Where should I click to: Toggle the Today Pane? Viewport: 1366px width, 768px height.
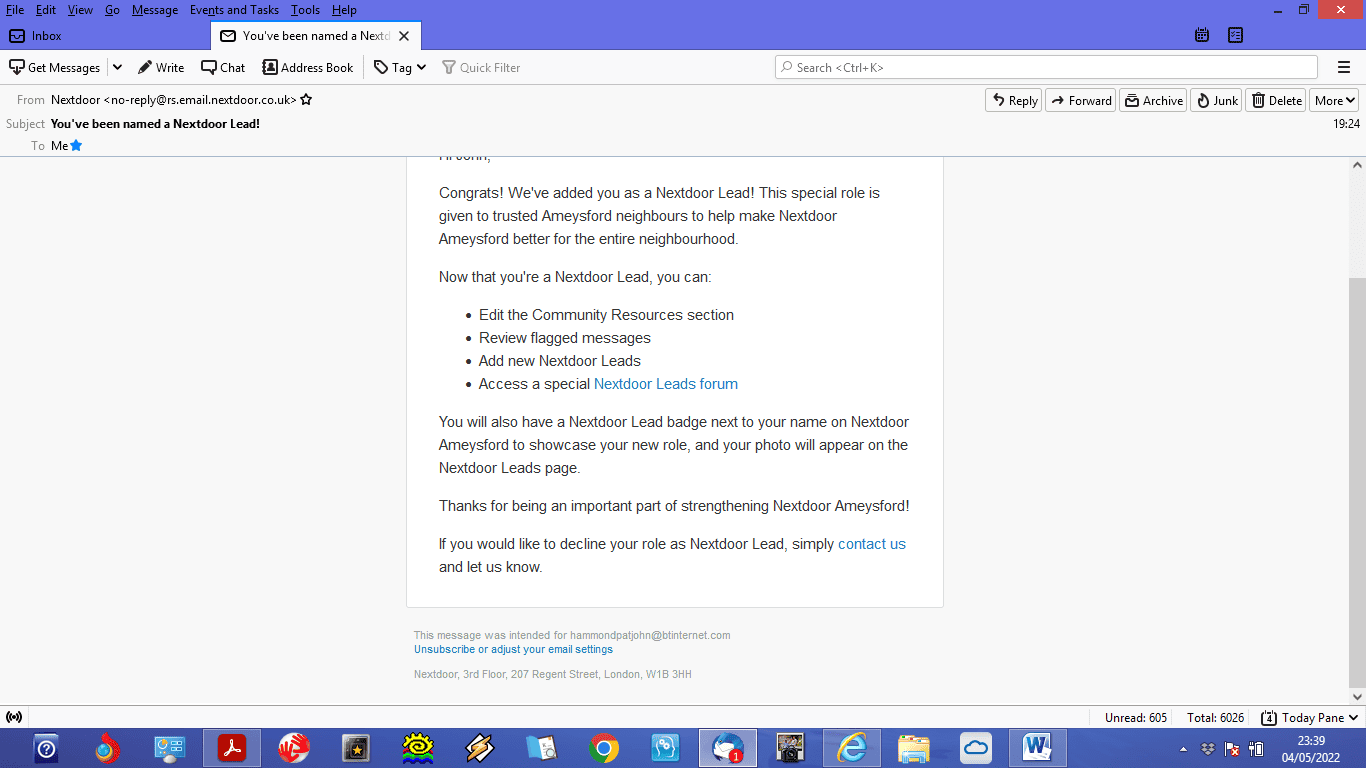tap(1310, 718)
